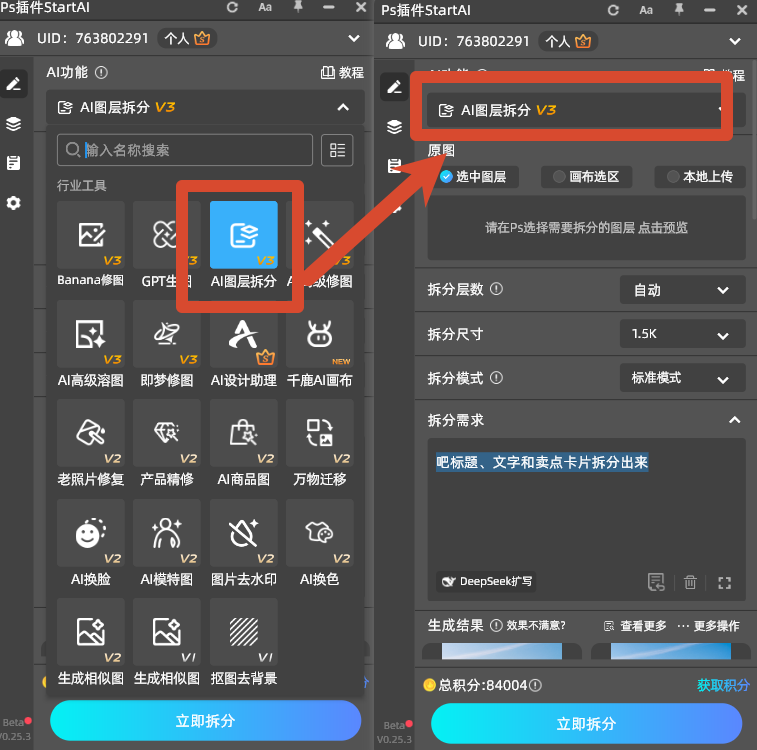Open AI换色 tool

(x=320, y=543)
